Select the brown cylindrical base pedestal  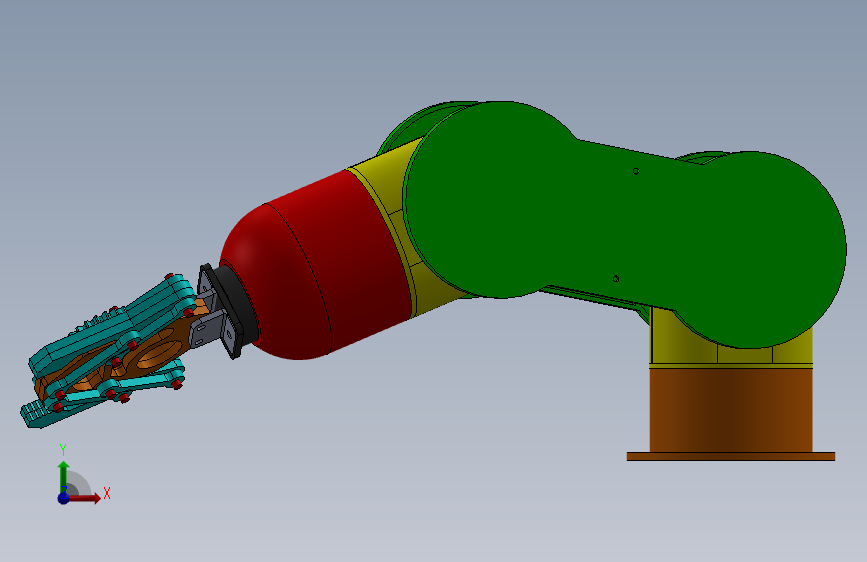[x=731, y=410]
